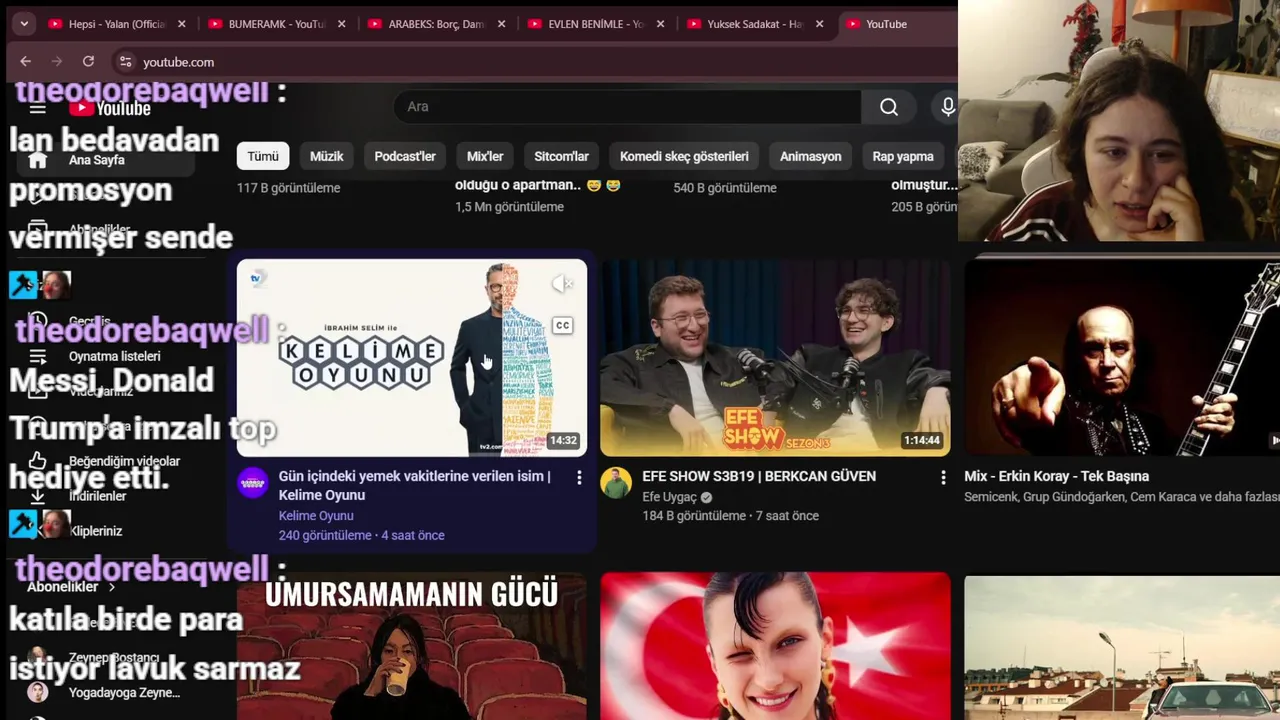Image resolution: width=1280 pixels, height=720 pixels.
Task: Select the Tümü filter chip
Action: [263, 156]
